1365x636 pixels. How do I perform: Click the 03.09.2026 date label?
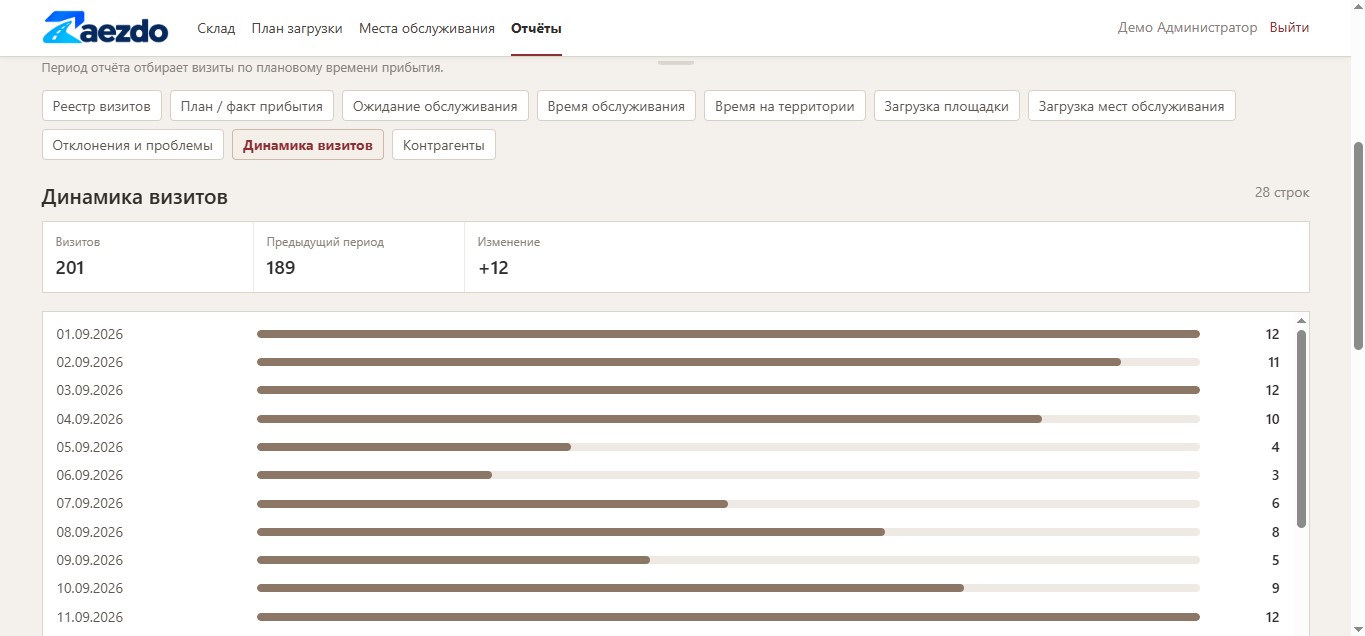pyautogui.click(x=90, y=390)
